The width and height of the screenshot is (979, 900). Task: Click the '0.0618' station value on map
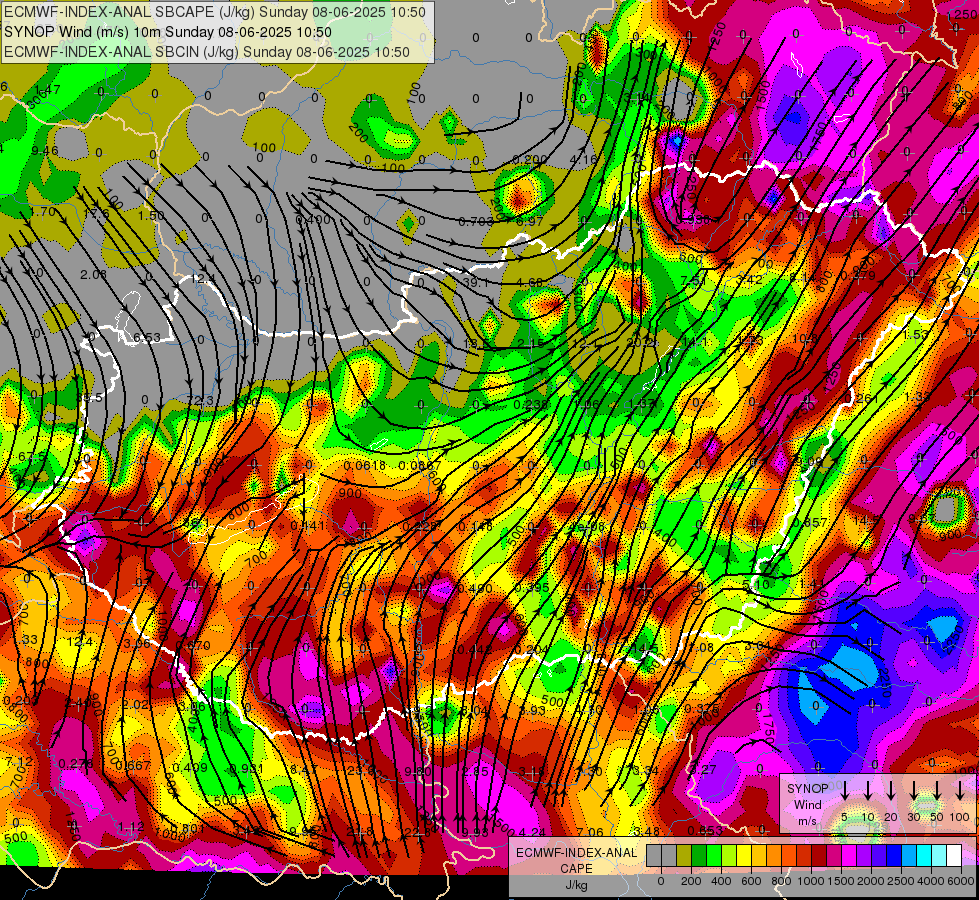click(x=365, y=465)
